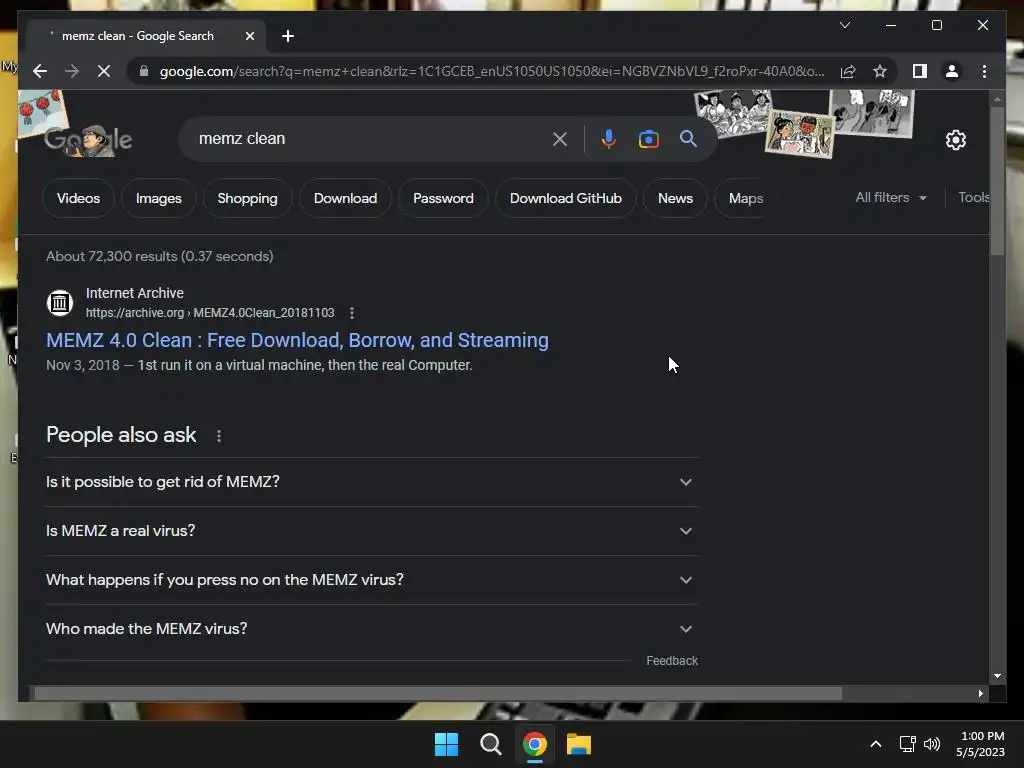Close the memz clean Google Search tab
Viewport: 1024px width, 768px height.
(249, 36)
